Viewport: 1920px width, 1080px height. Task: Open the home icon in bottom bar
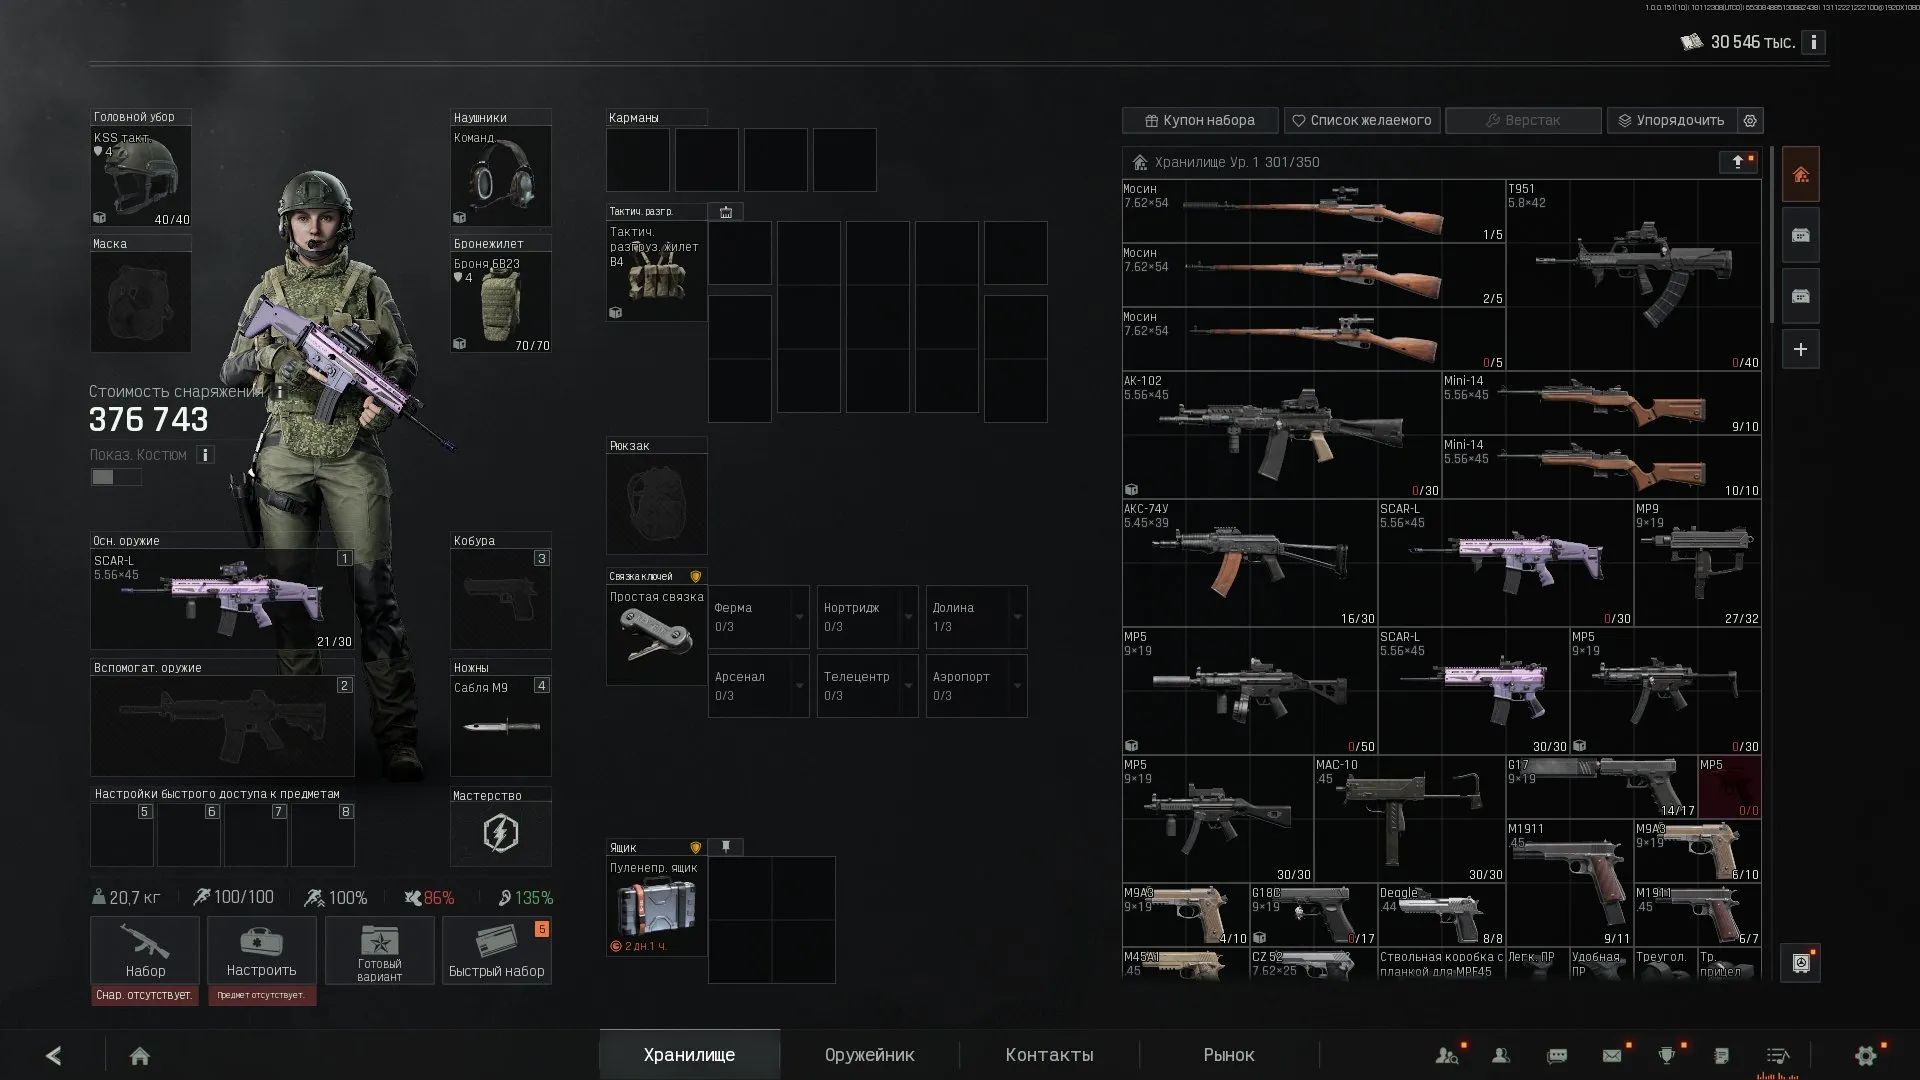pos(140,1056)
